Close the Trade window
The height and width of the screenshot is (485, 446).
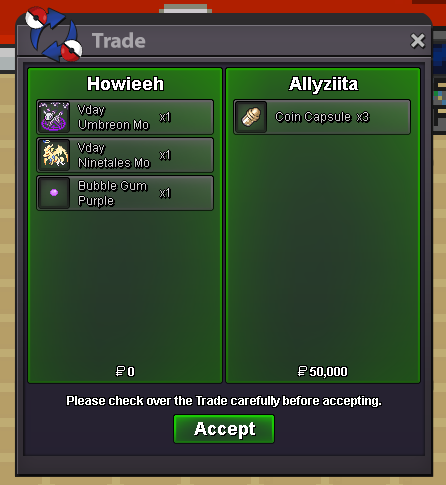point(417,41)
